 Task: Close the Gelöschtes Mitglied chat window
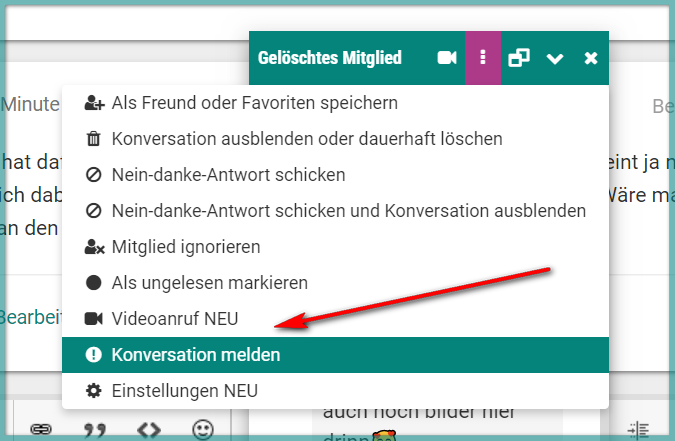click(x=591, y=58)
